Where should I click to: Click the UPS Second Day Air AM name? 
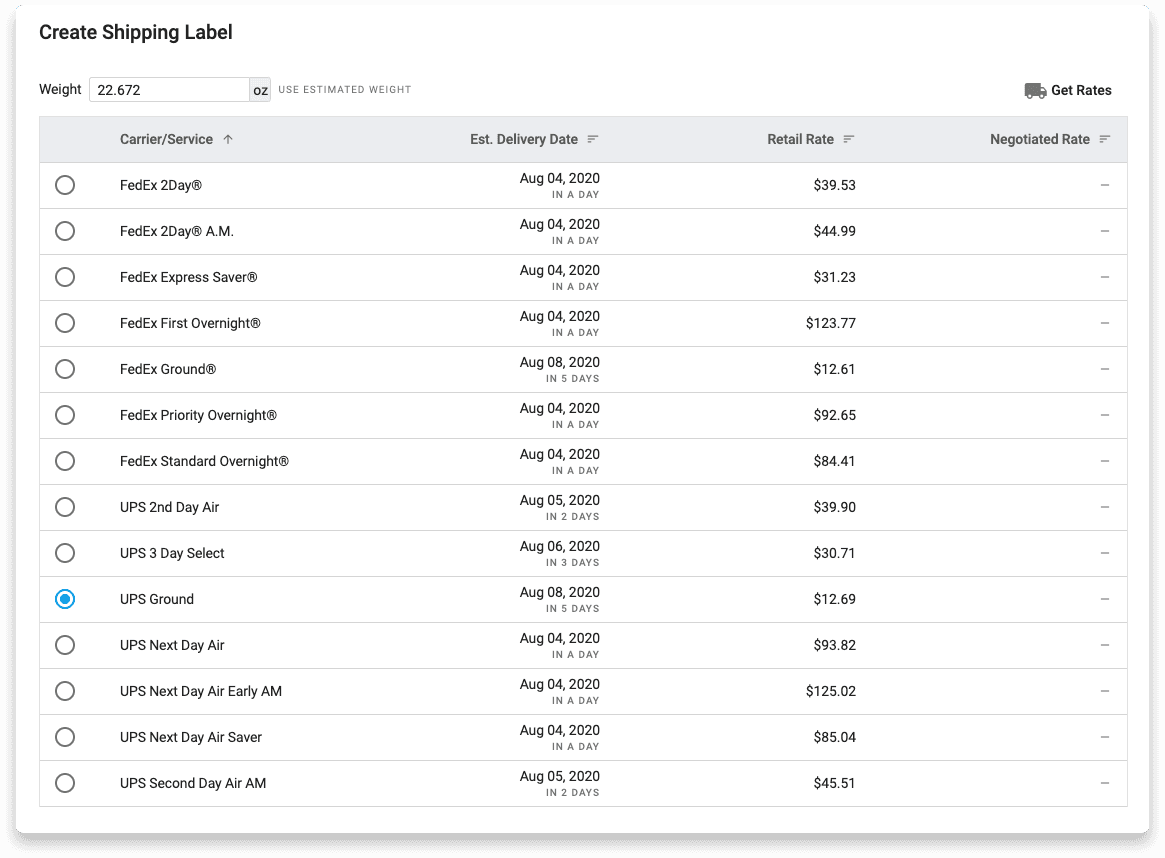193,783
